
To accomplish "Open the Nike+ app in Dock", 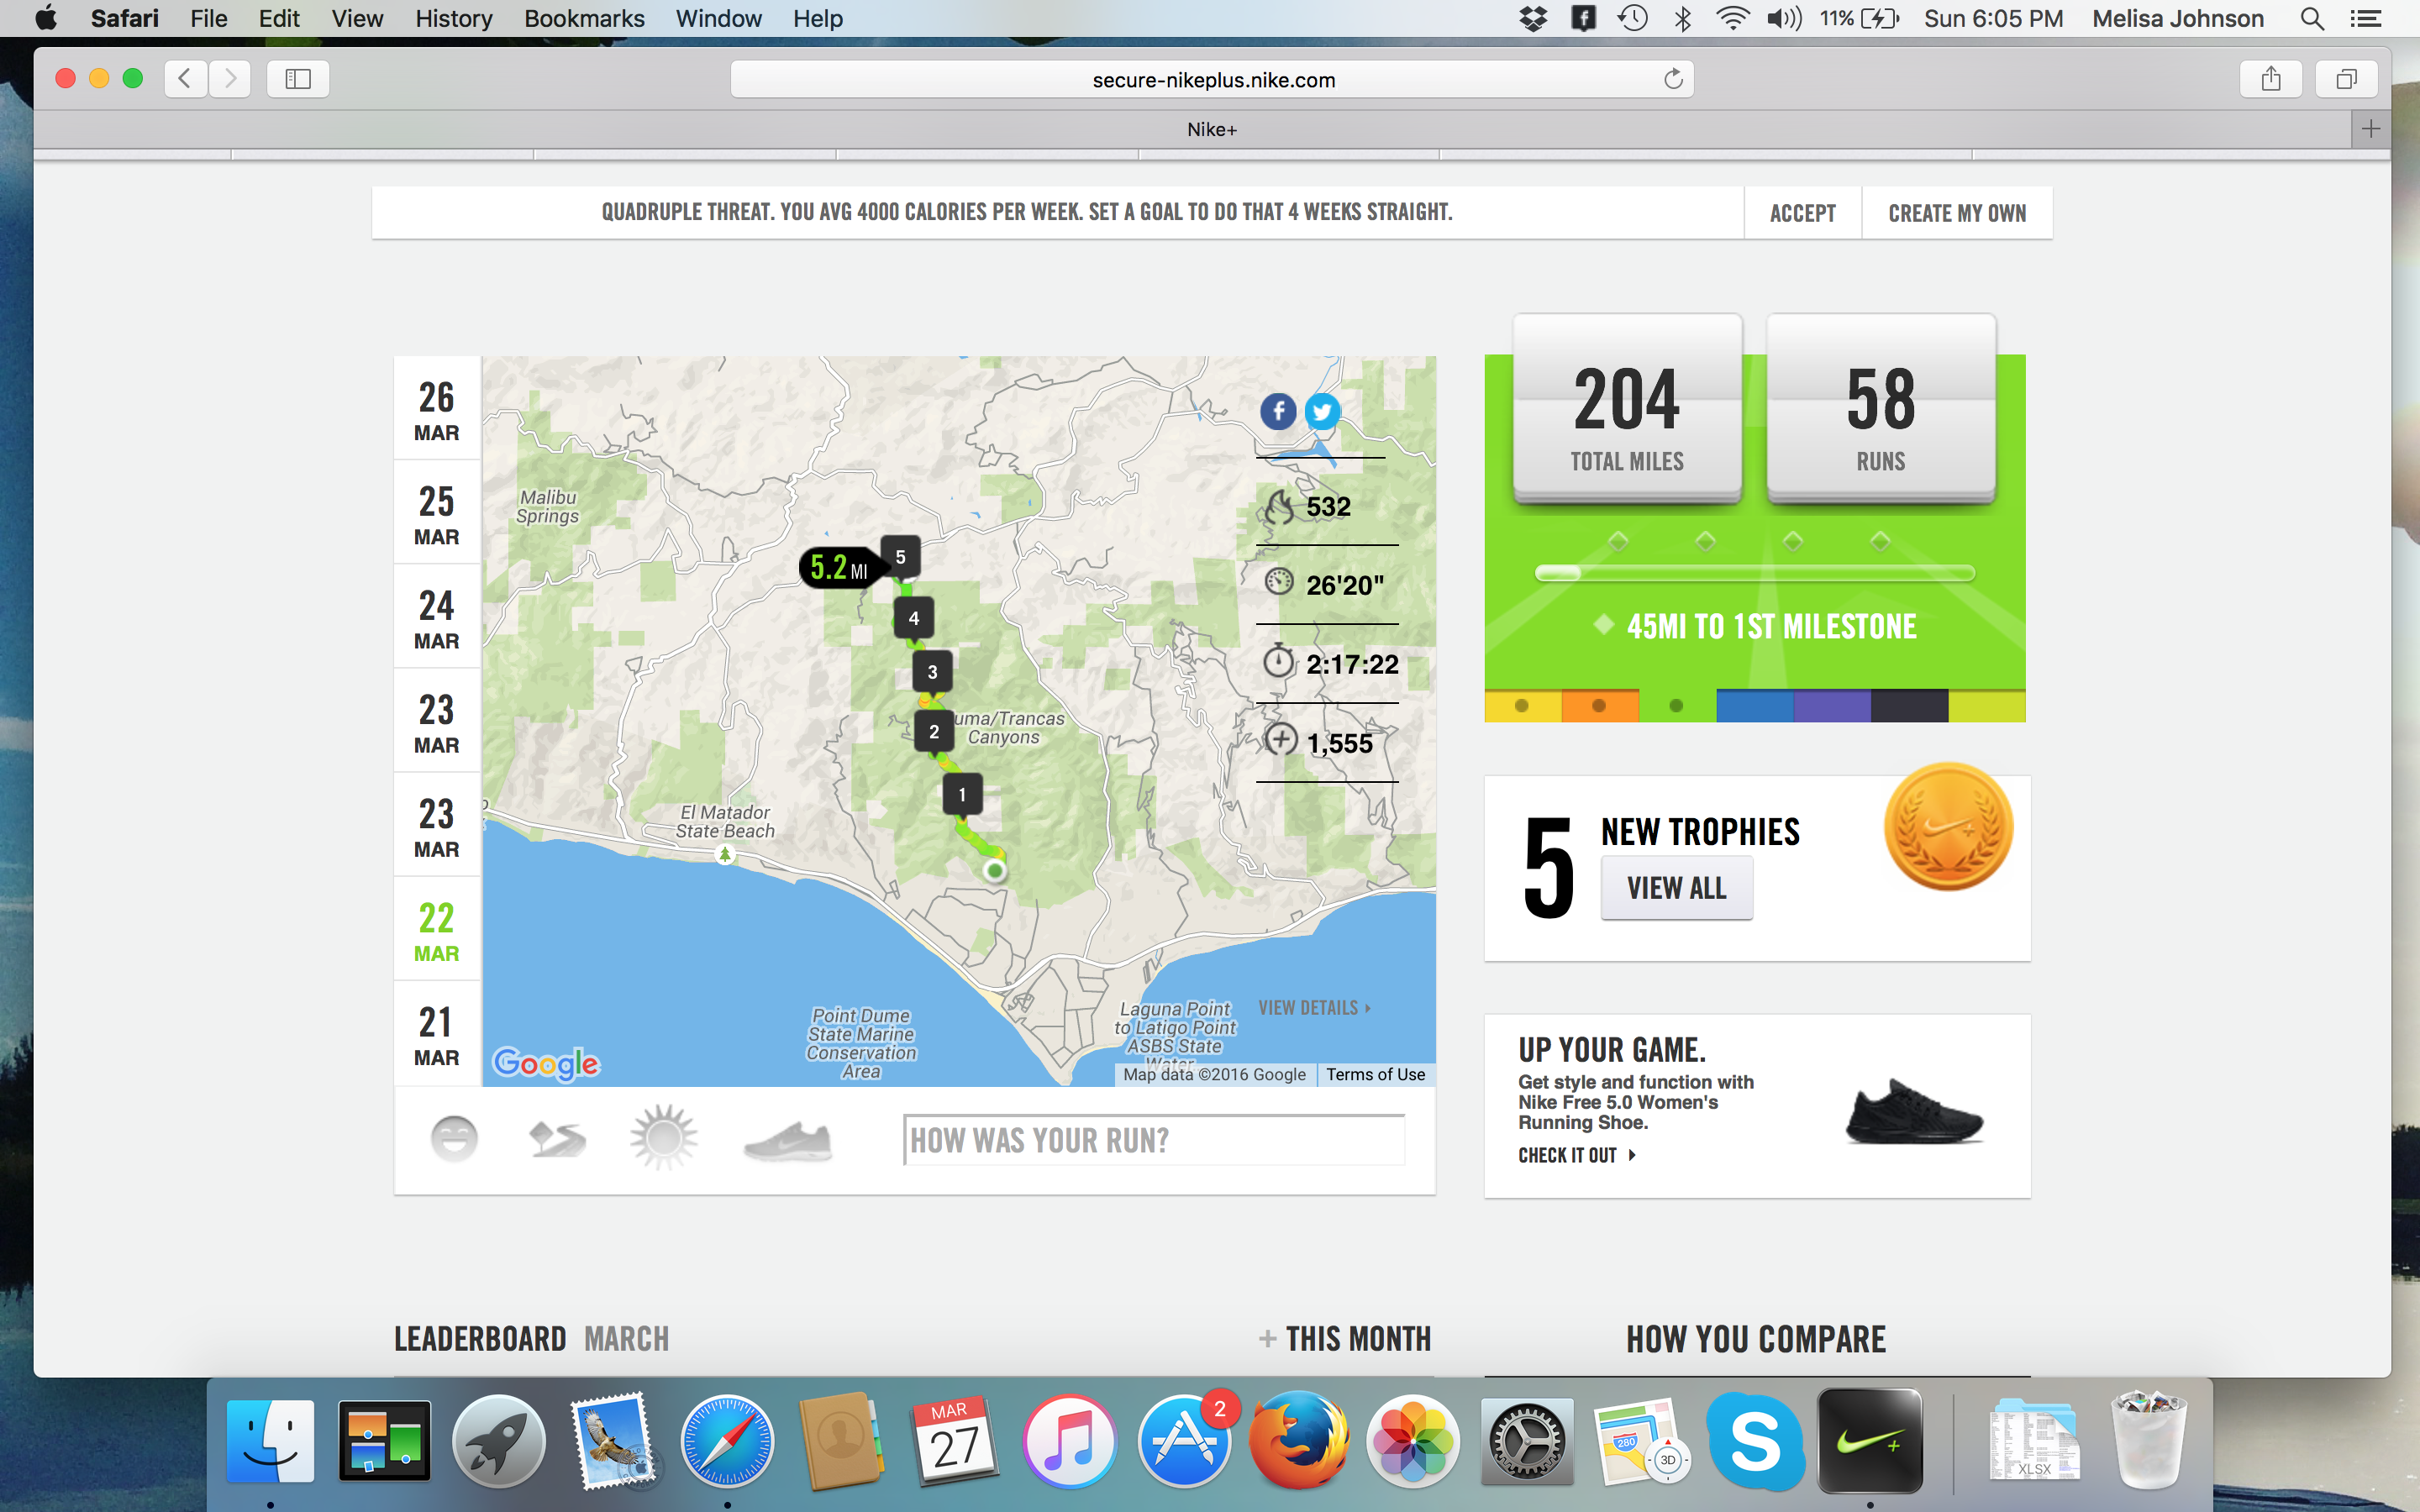I will 1869,1442.
